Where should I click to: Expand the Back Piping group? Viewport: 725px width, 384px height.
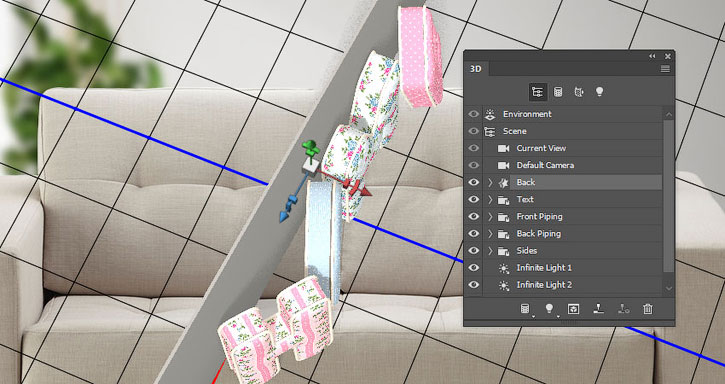click(x=490, y=234)
